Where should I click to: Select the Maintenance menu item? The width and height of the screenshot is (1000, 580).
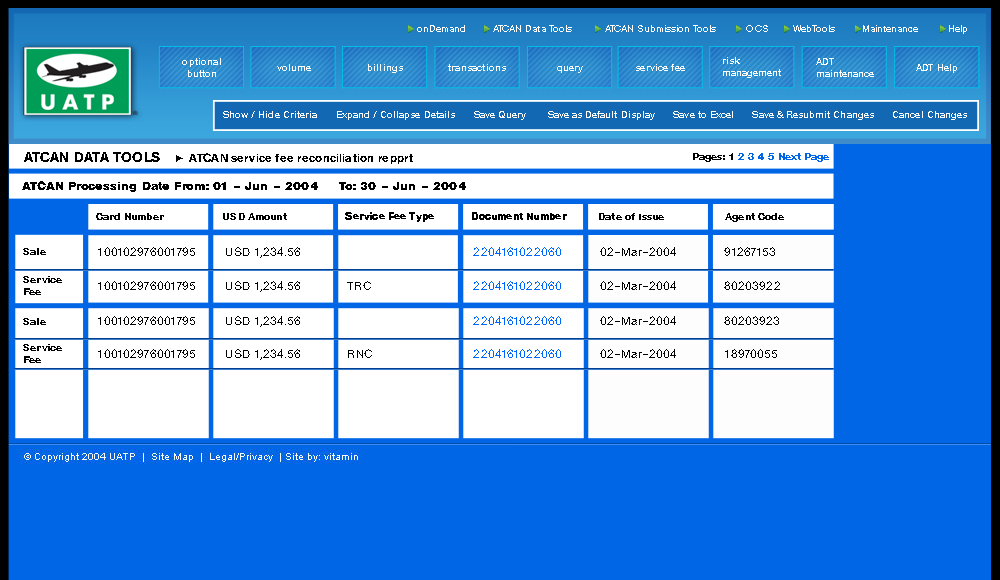(890, 29)
